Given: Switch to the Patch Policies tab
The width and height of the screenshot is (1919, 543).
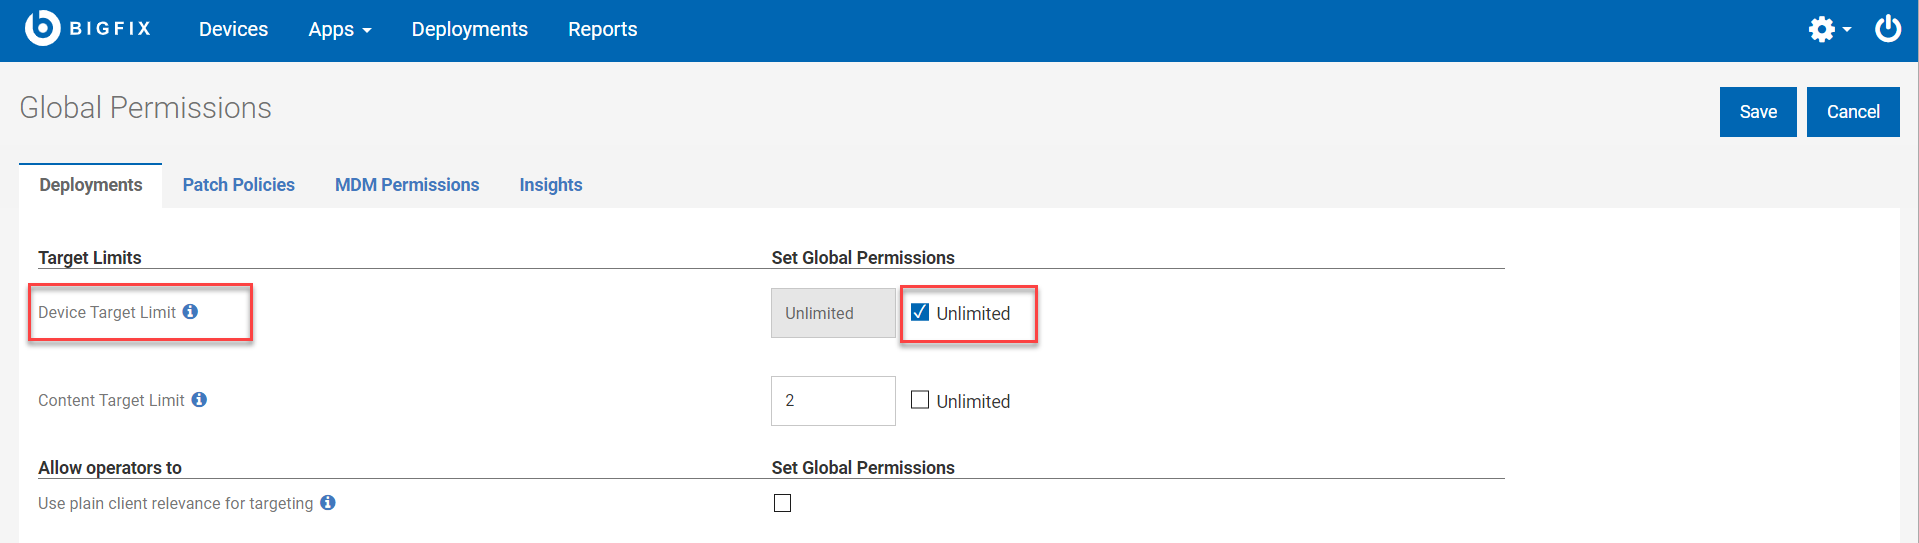Looking at the screenshot, I should click(x=238, y=185).
